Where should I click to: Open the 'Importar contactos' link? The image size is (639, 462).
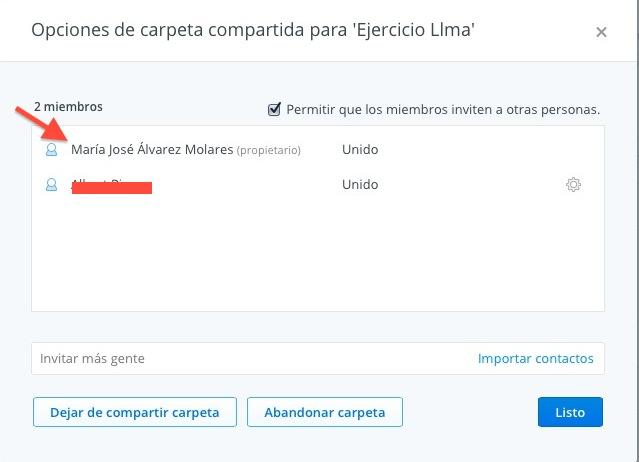535,358
